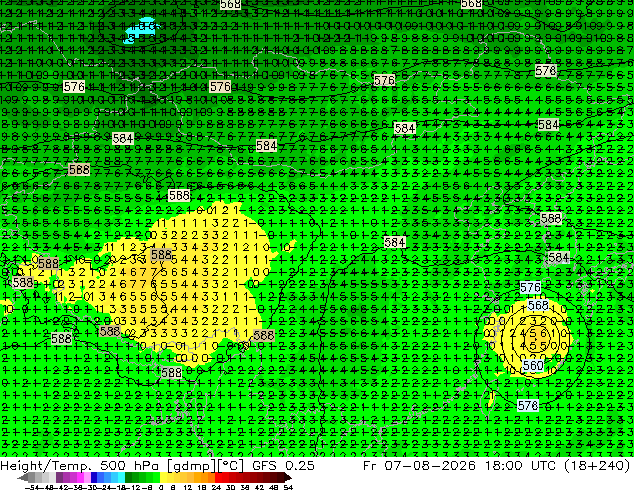Click the 568 label at the top edge, left one

pos(230,4)
